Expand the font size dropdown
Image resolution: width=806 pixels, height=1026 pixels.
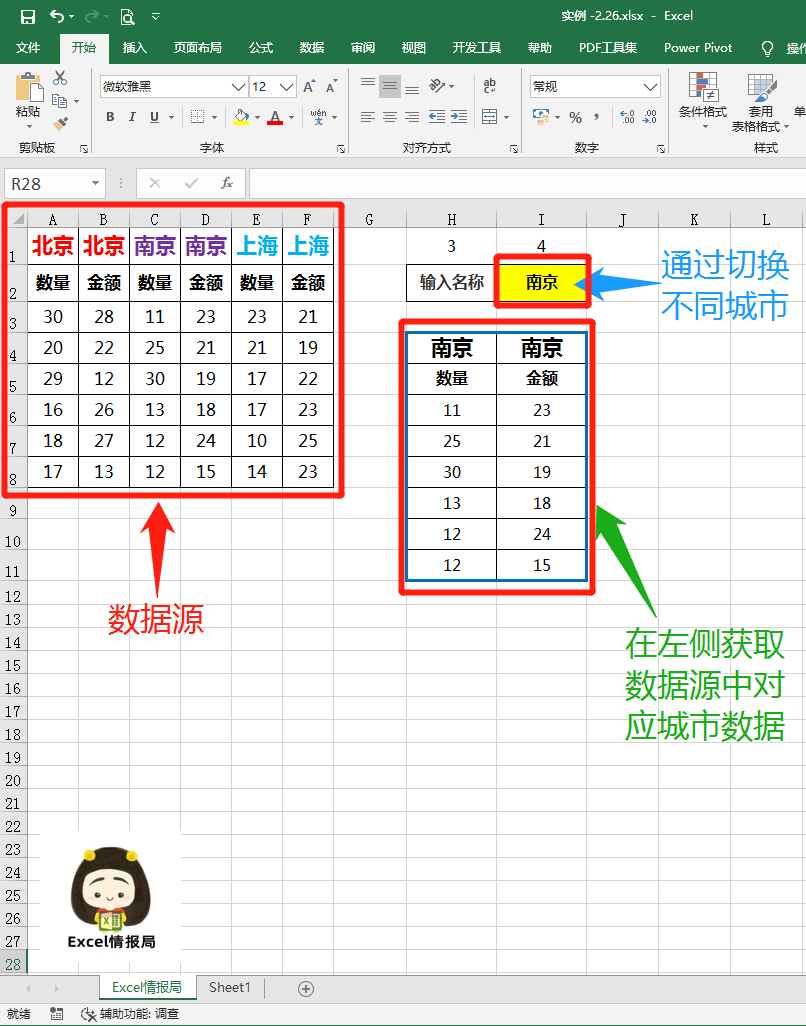tap(287, 87)
